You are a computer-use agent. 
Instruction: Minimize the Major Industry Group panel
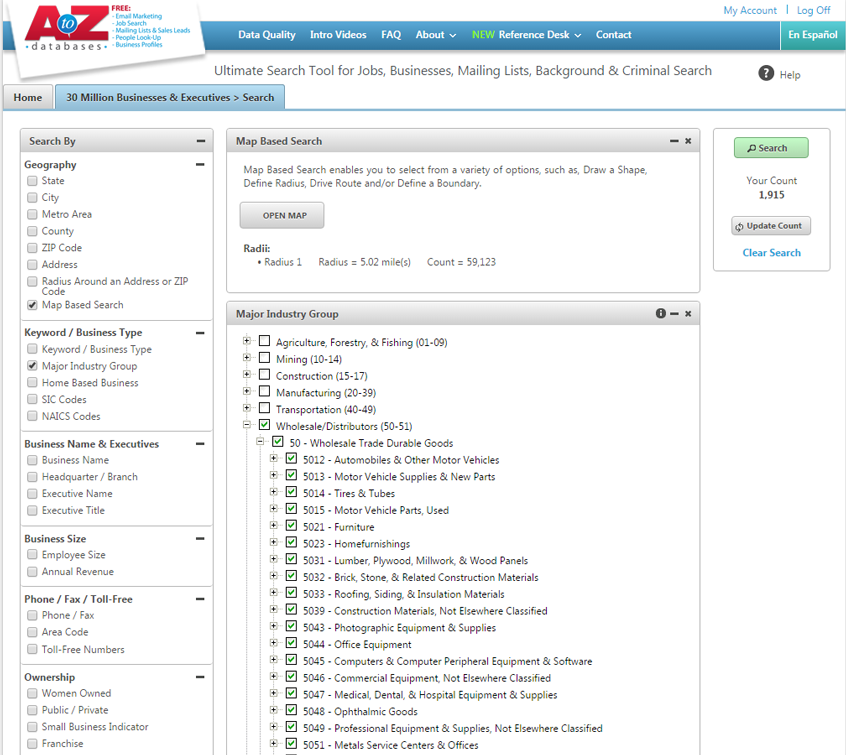[674, 314]
